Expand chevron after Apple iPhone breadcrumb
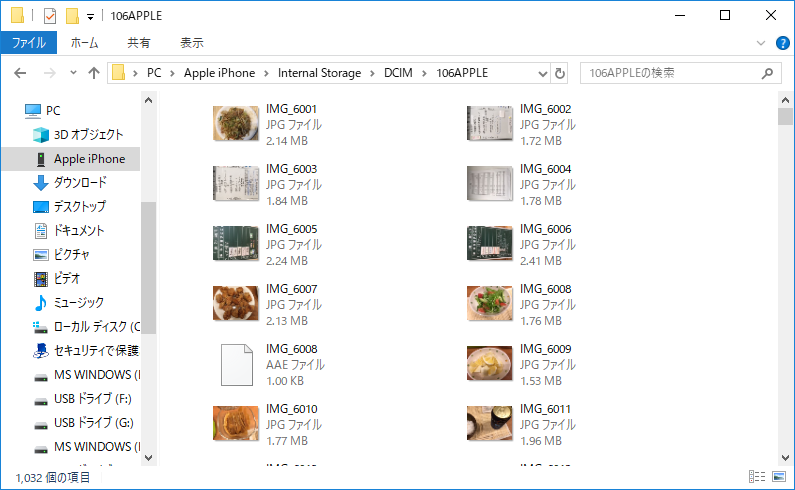Viewport: 795px width, 490px height. pyautogui.click(x=266, y=74)
